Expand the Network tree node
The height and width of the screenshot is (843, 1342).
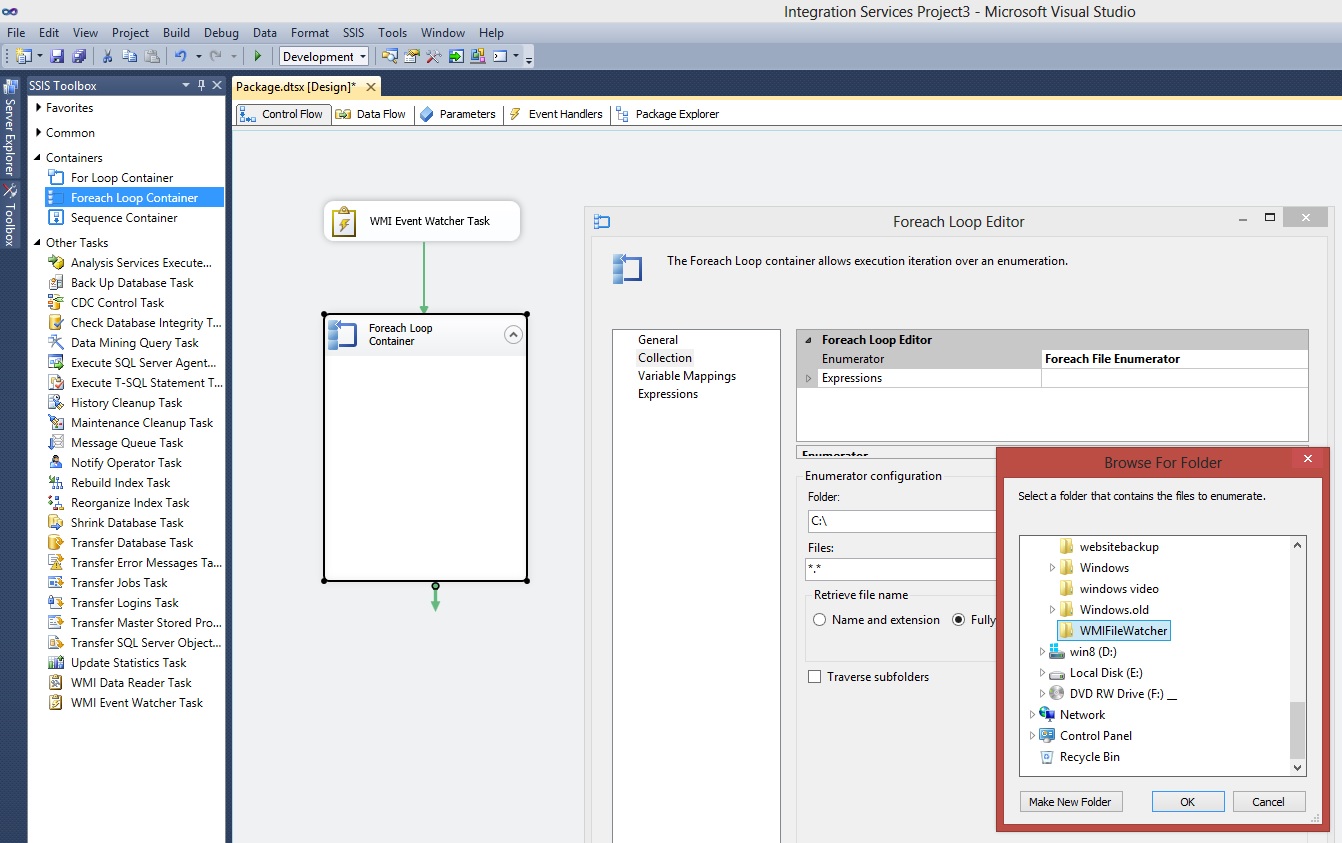tap(1032, 715)
